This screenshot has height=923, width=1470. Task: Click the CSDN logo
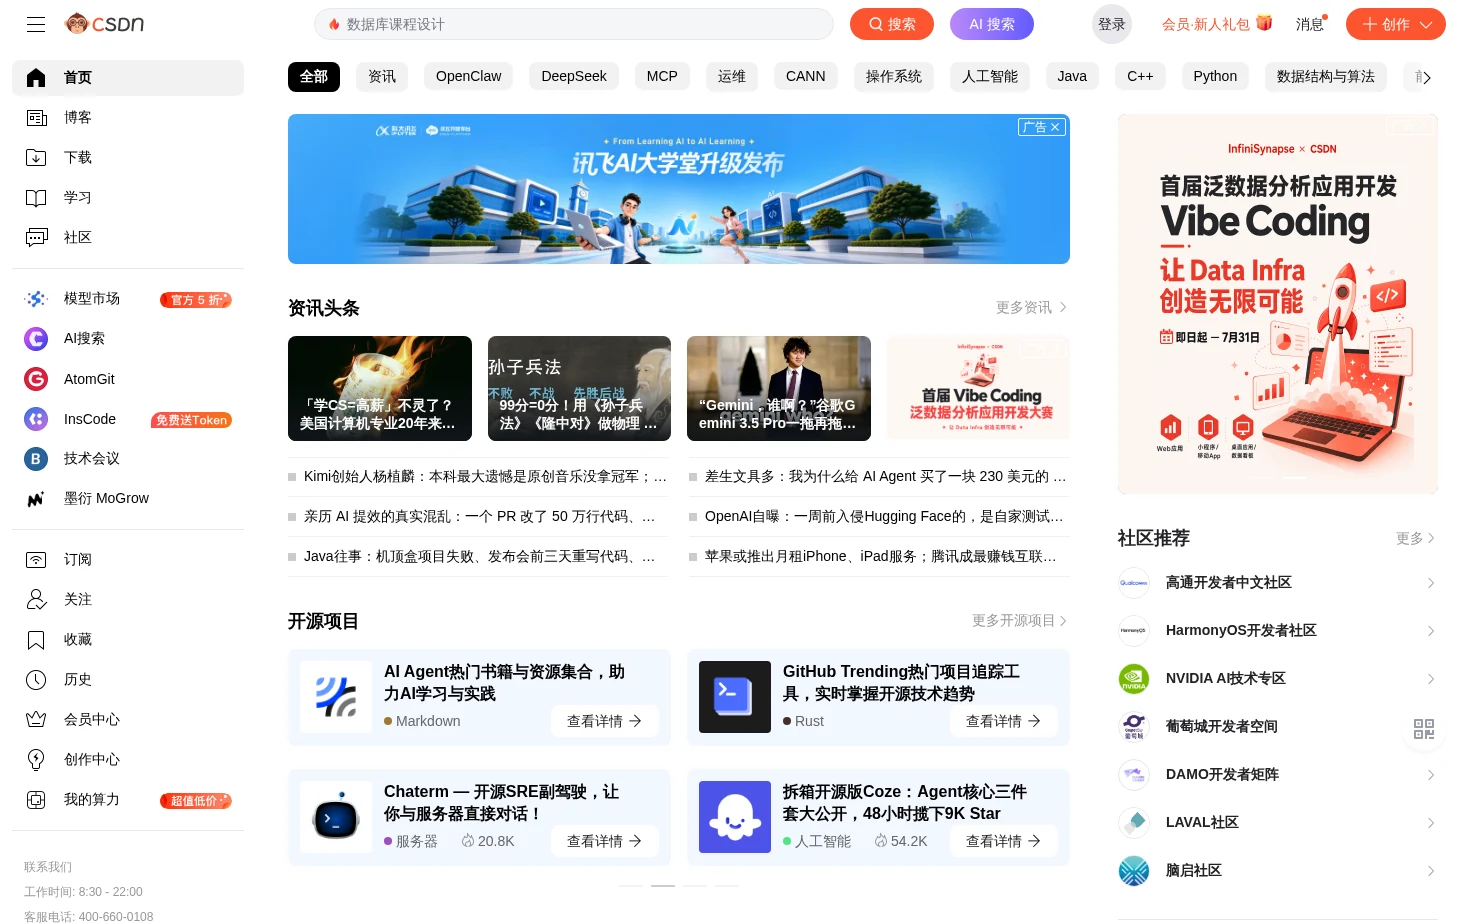(x=105, y=24)
